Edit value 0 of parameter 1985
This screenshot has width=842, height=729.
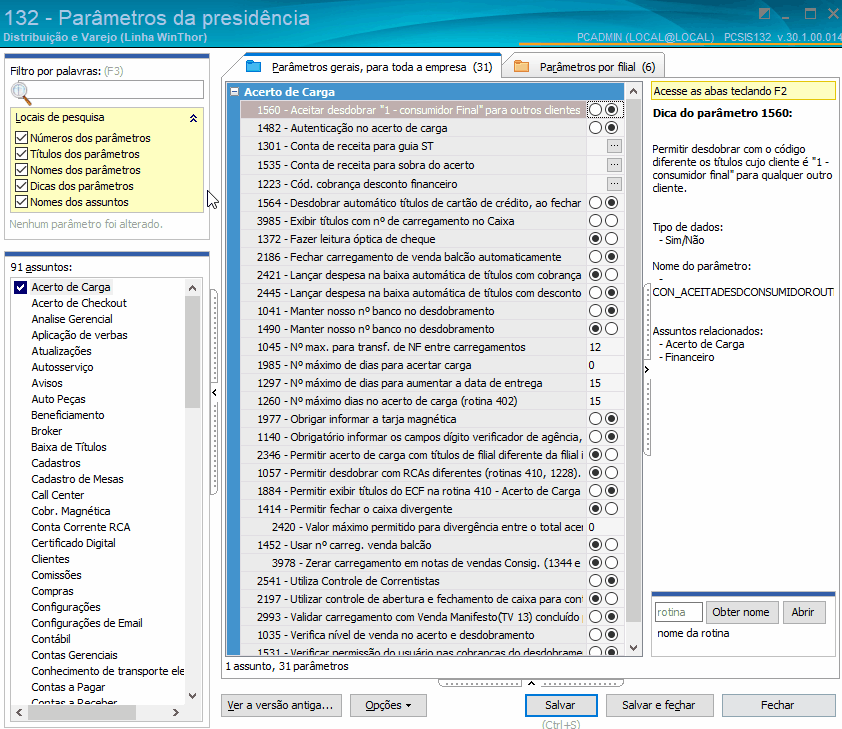(605, 365)
